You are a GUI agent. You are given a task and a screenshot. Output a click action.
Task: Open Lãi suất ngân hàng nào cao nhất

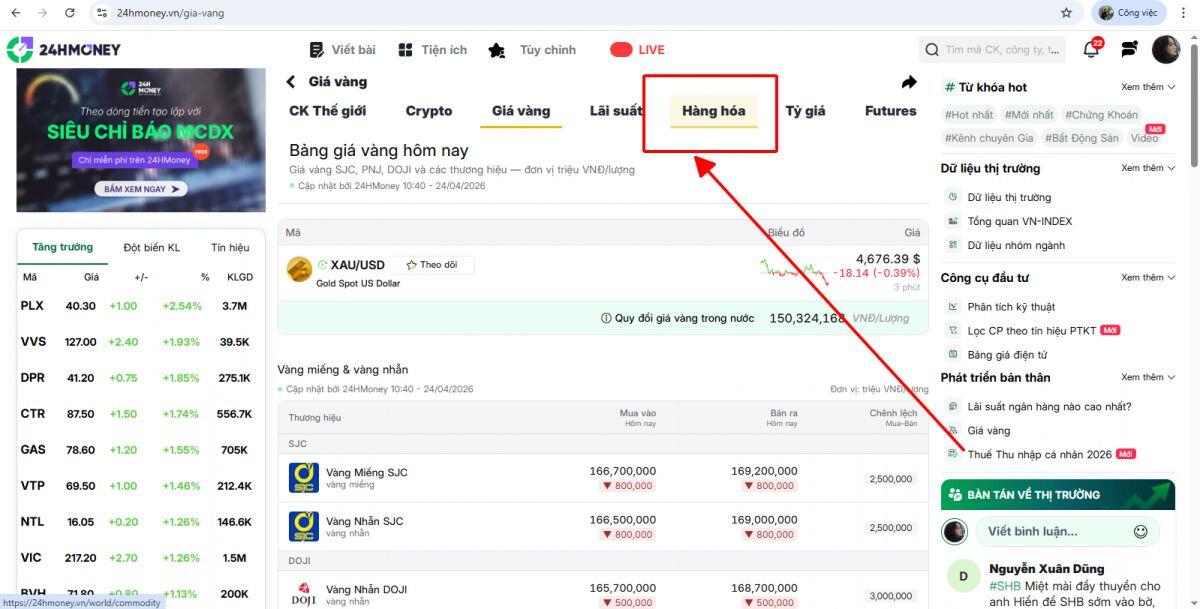pyautogui.click(x=1050, y=407)
